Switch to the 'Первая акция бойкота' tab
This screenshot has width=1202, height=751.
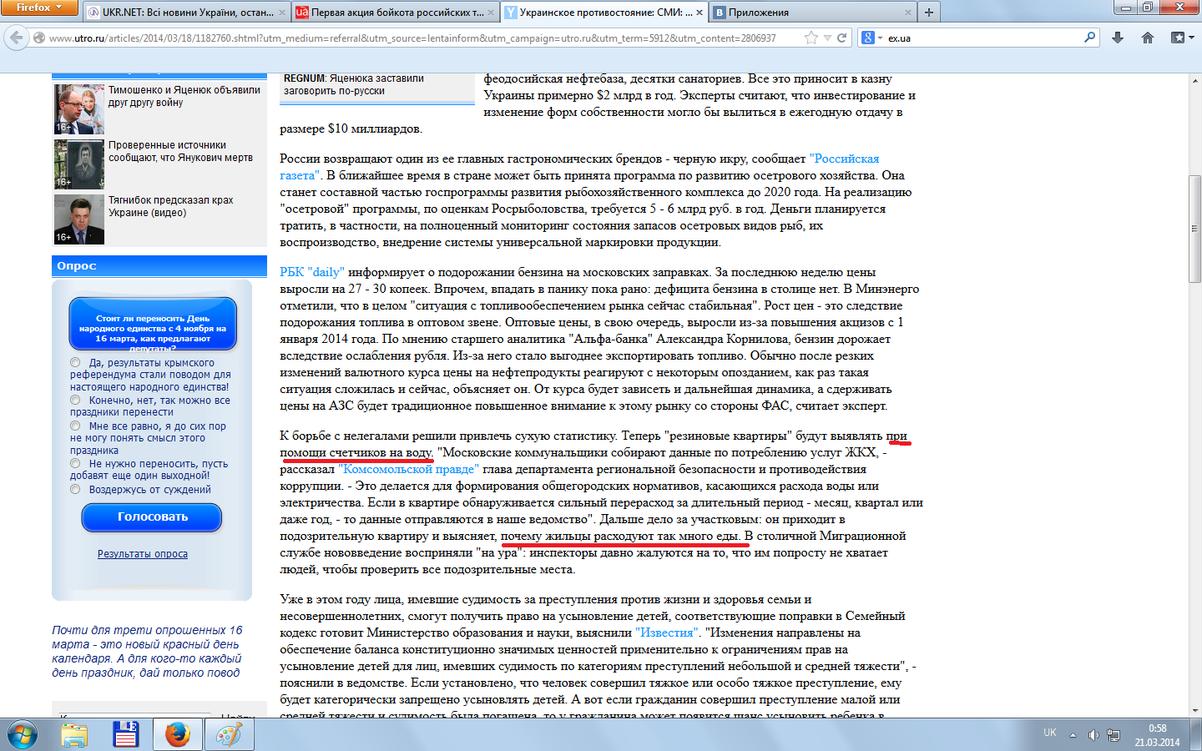(396, 12)
